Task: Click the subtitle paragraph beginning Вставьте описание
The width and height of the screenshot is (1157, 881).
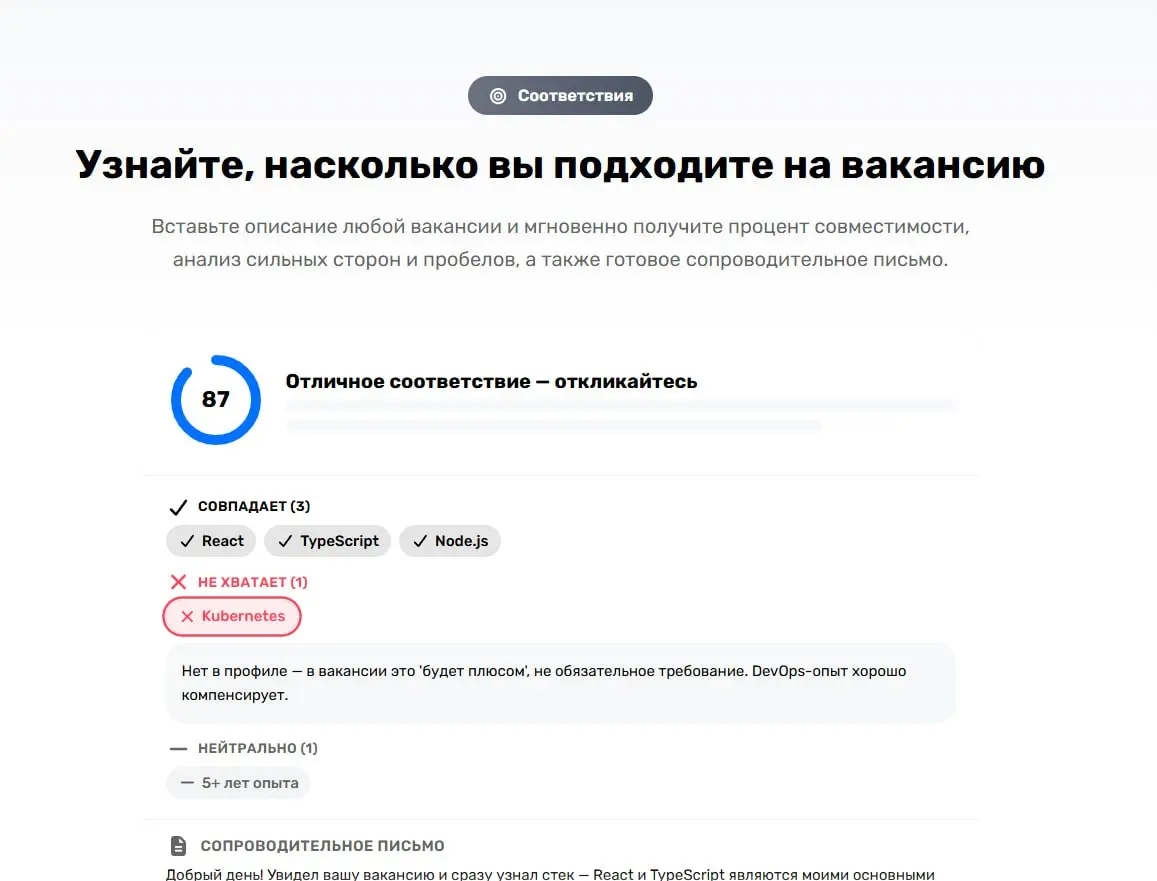Action: 560,243
